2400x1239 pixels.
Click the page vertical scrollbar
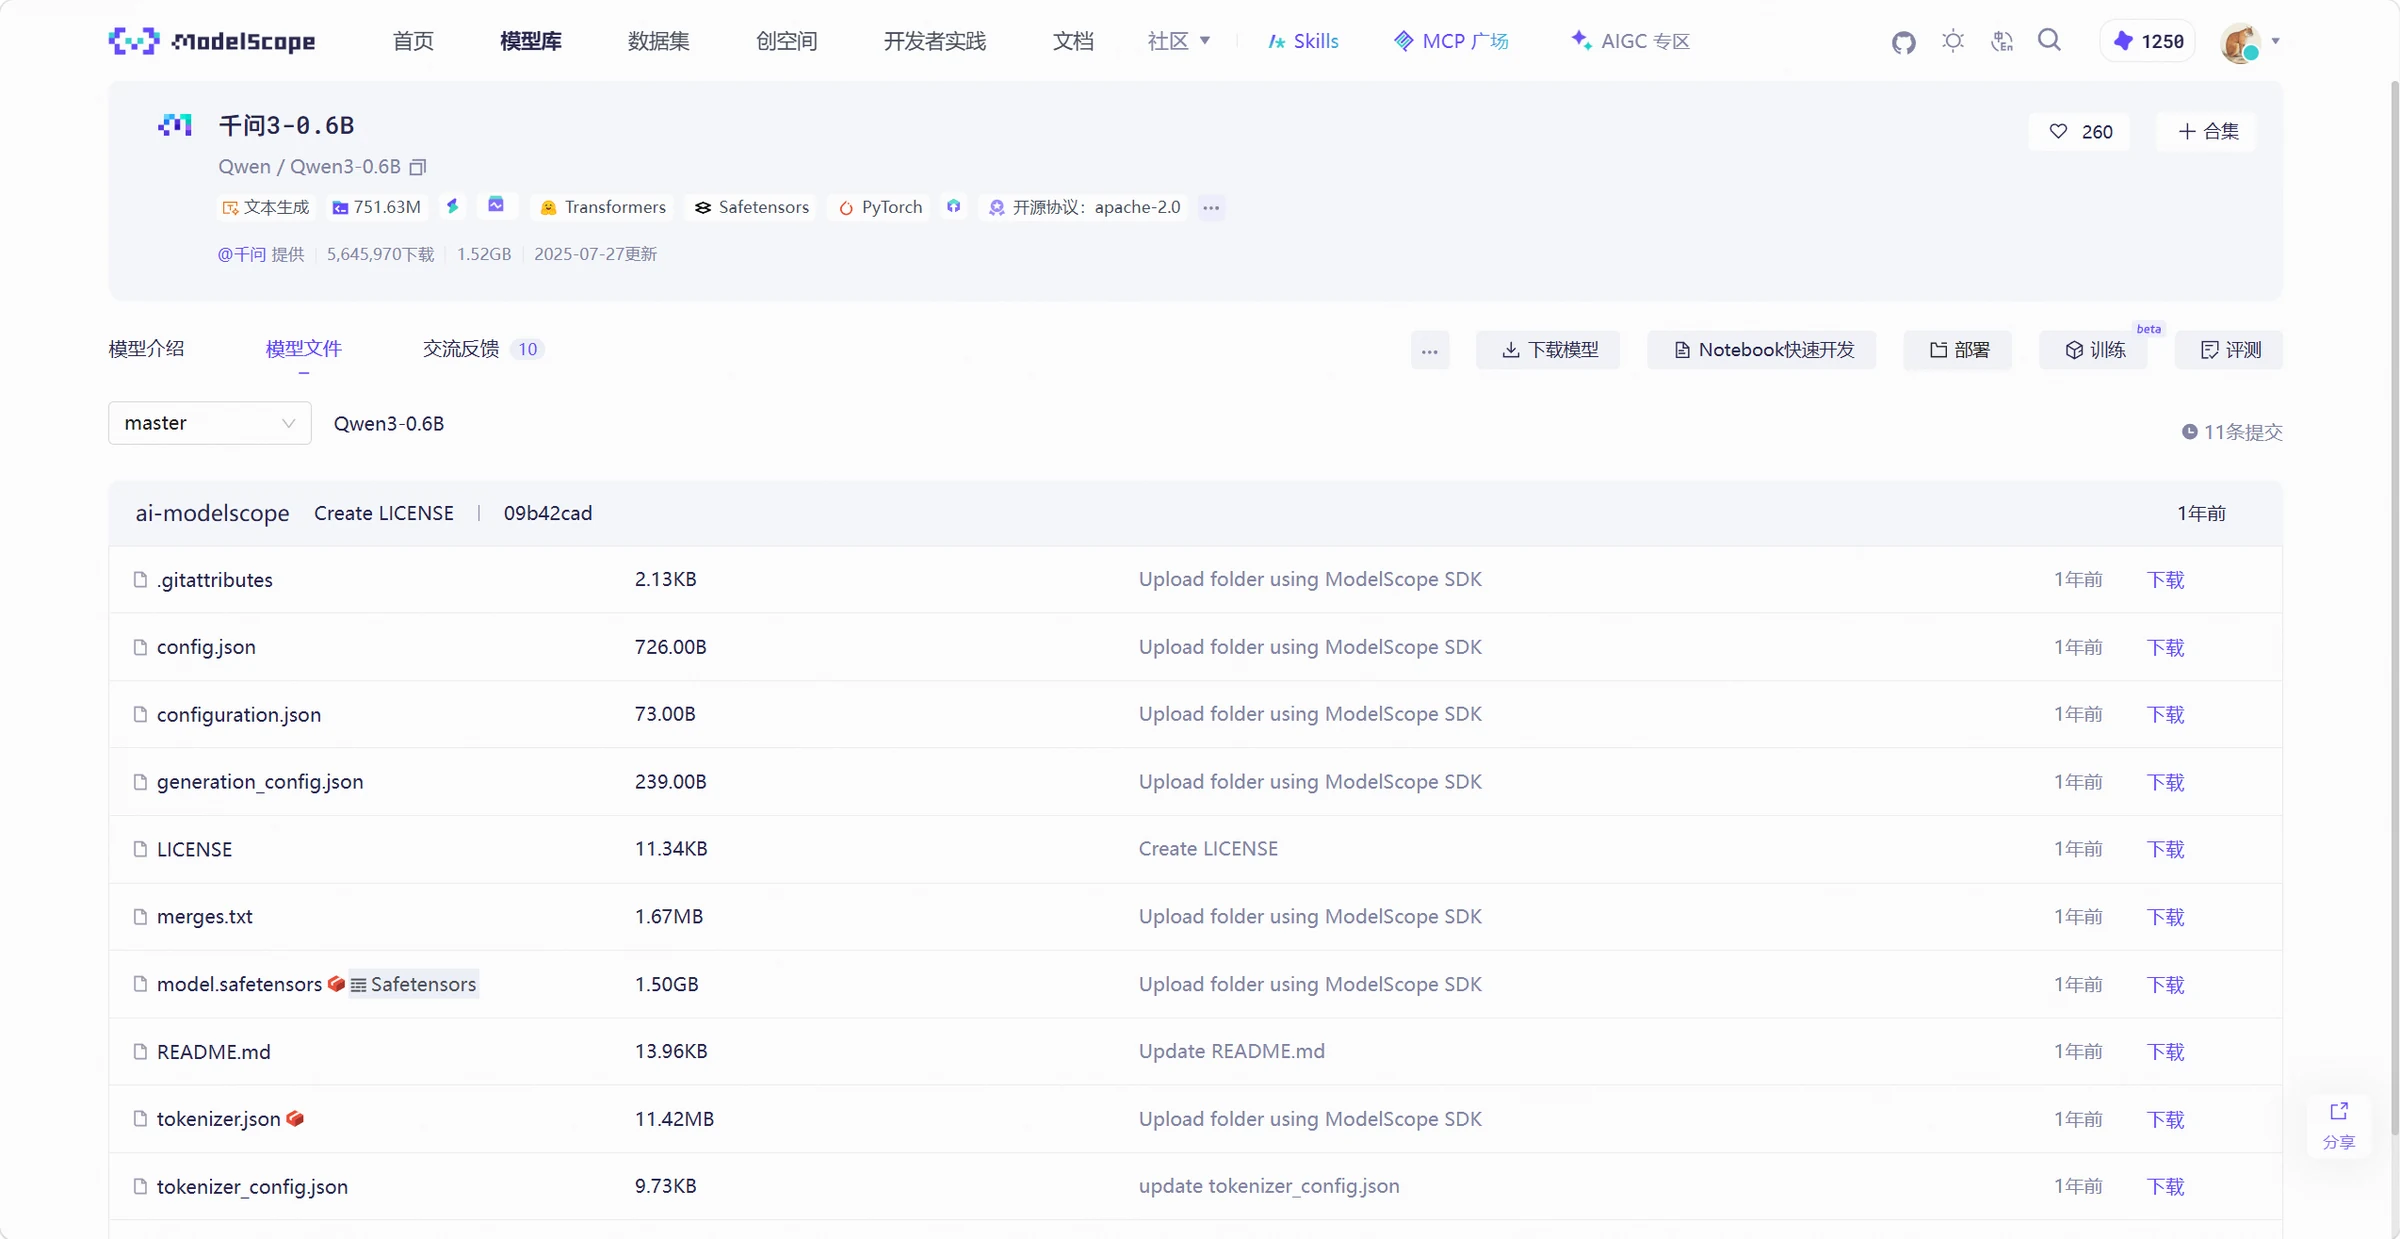coord(2393,610)
